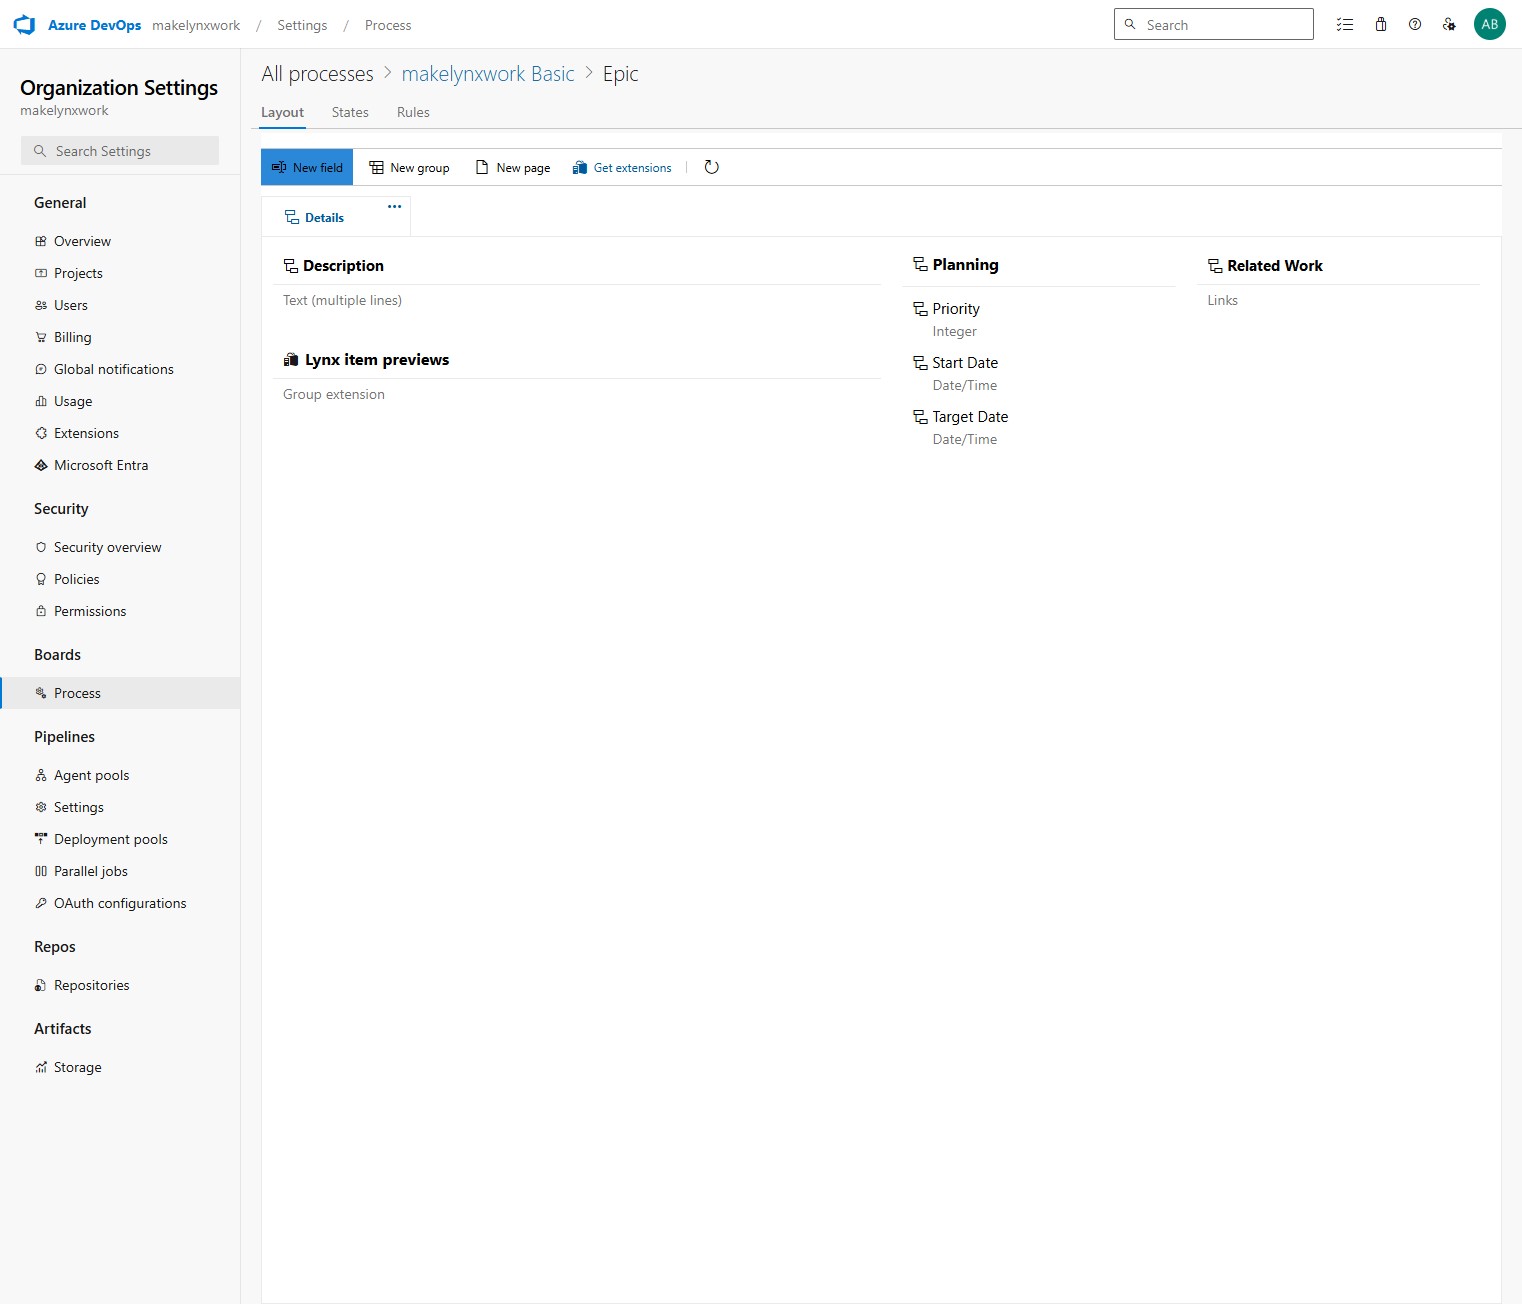The width and height of the screenshot is (1522, 1304).
Task: Open the Help question mark icon
Action: pyautogui.click(x=1415, y=25)
